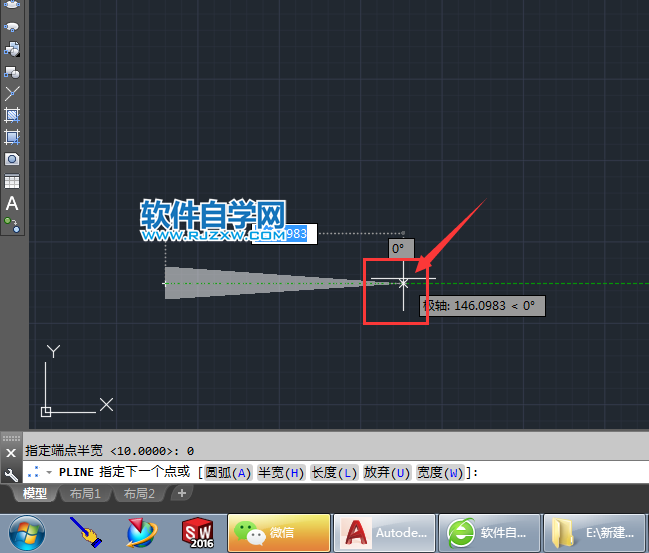Open the globe browser taskbar icon

[x=142, y=533]
